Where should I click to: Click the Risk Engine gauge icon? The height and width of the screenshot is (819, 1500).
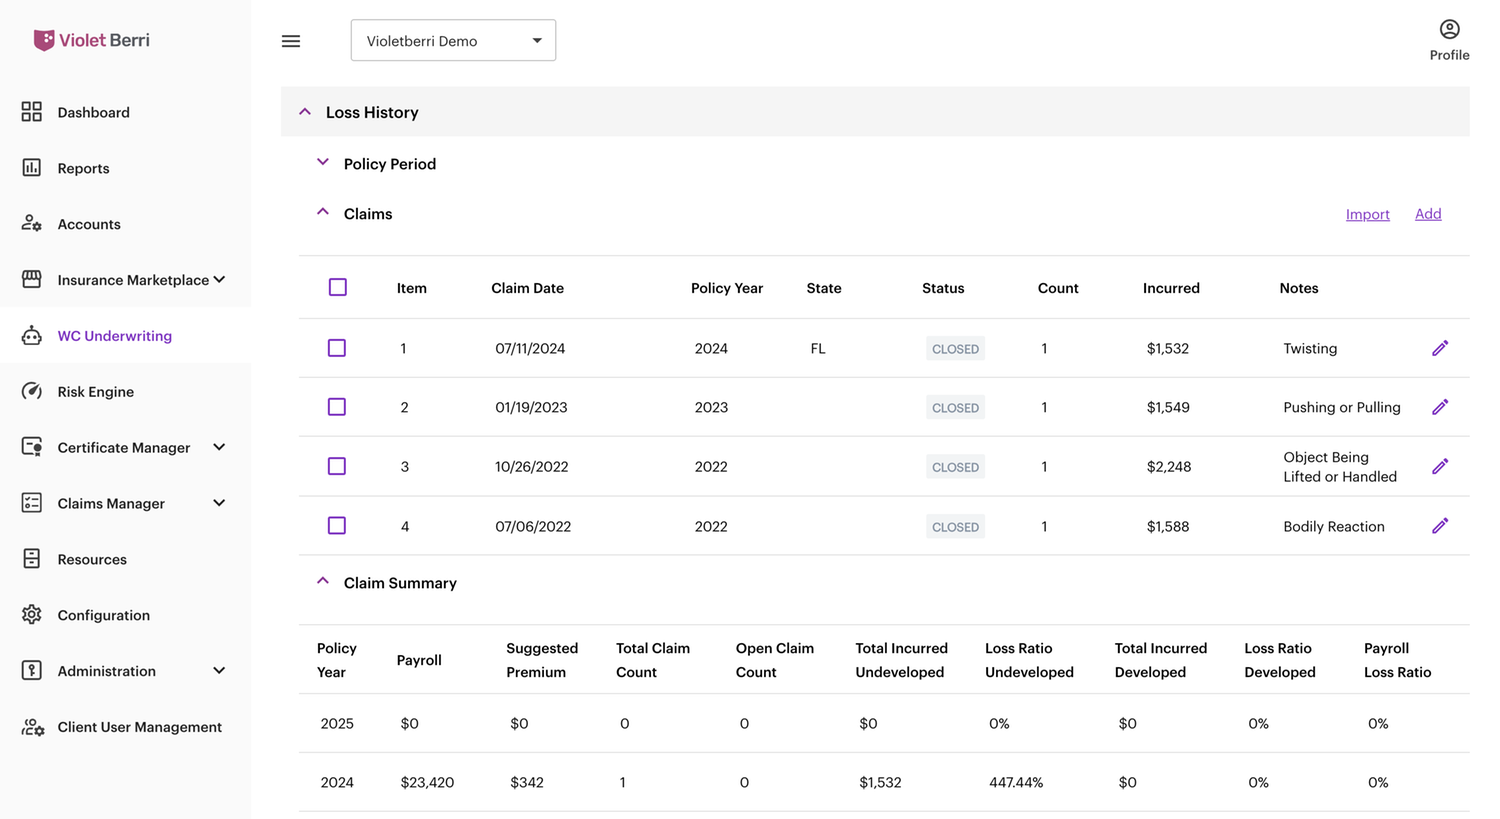pyautogui.click(x=32, y=391)
